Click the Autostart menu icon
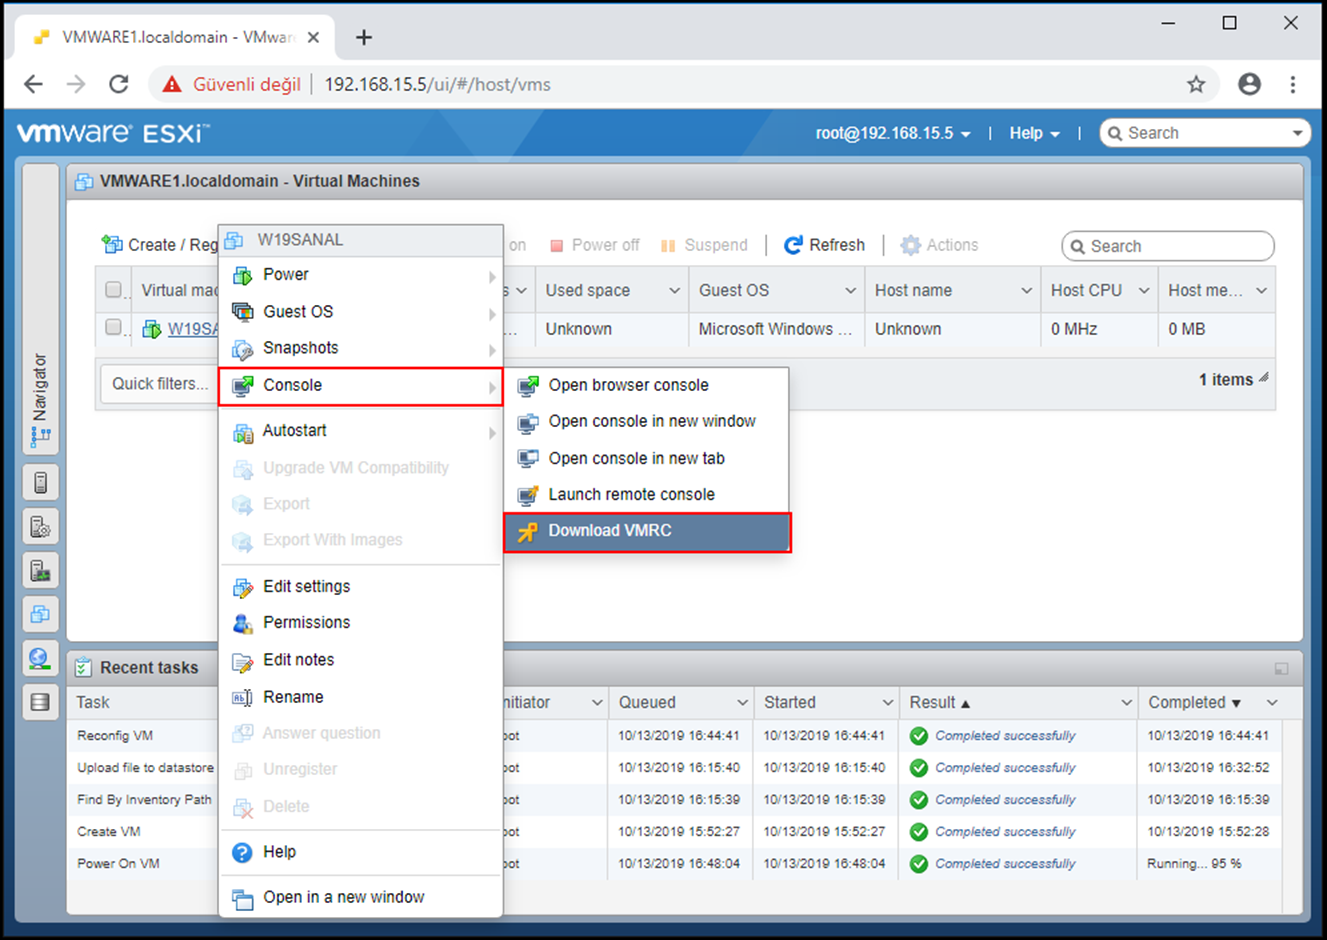The image size is (1327, 940). (x=242, y=432)
